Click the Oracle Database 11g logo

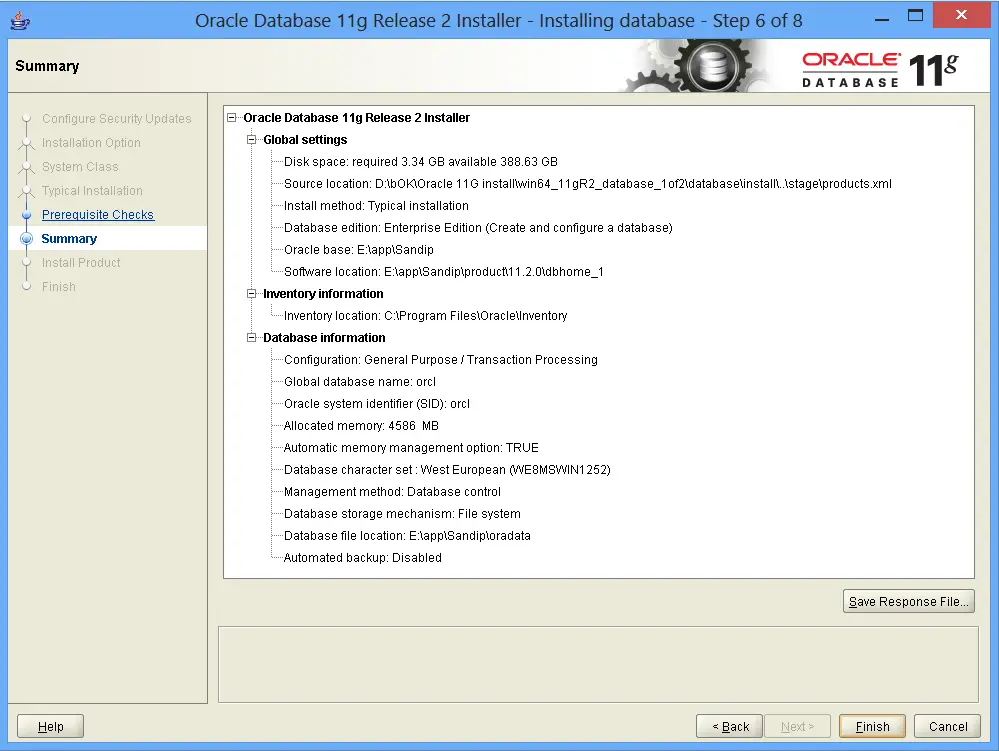click(880, 68)
